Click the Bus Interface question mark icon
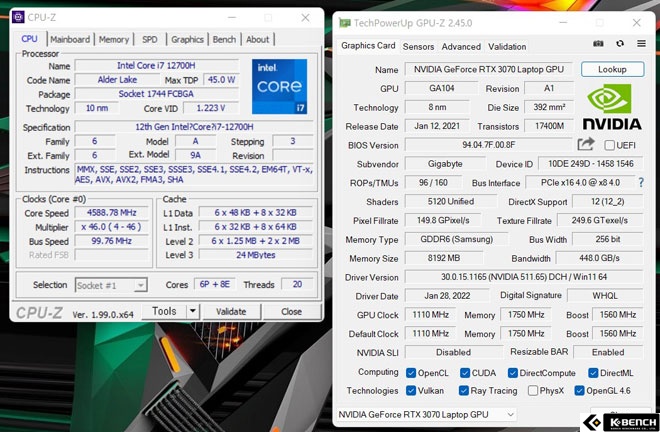660x432 pixels. [x=641, y=182]
